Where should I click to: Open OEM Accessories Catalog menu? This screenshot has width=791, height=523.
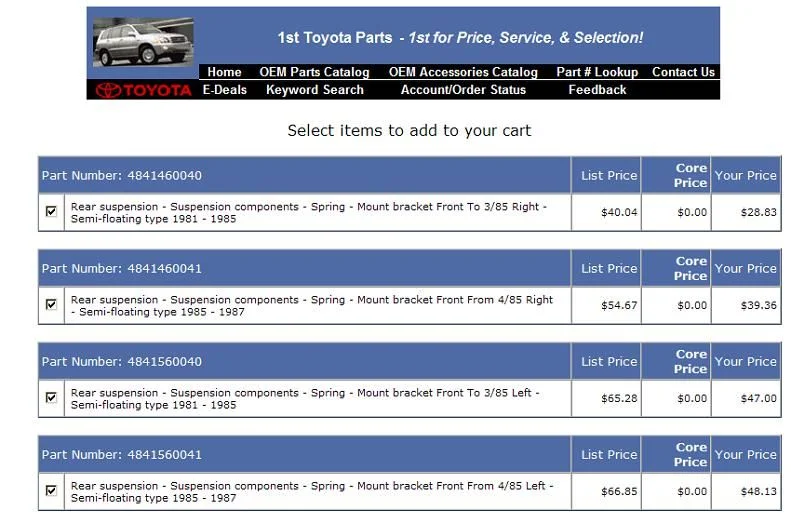click(x=463, y=72)
